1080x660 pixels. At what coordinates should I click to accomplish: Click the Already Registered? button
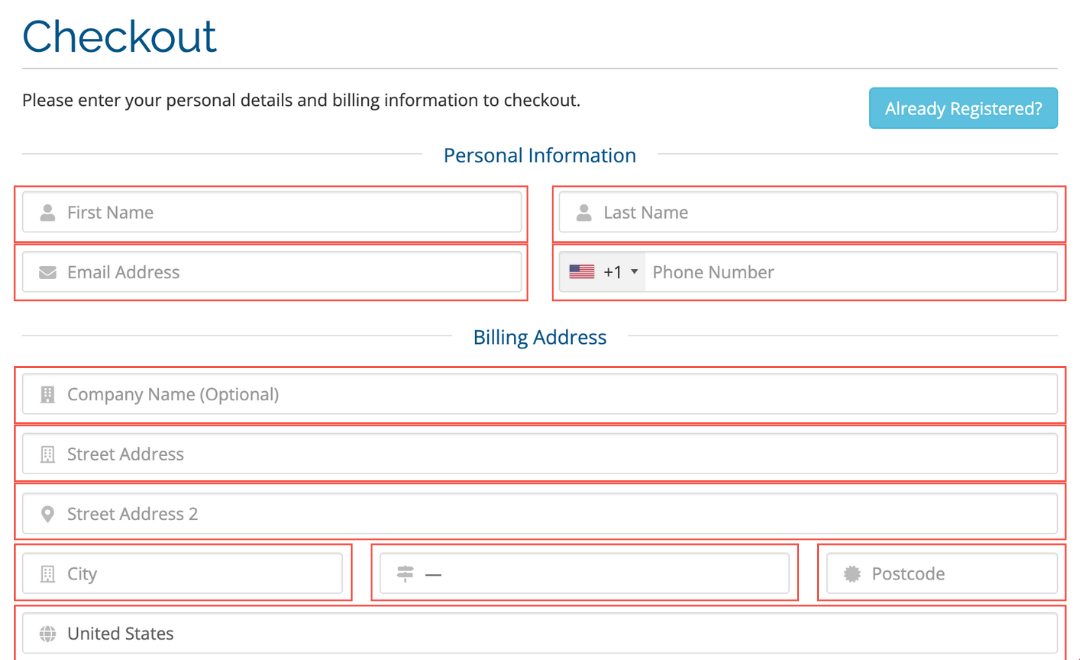tap(963, 108)
